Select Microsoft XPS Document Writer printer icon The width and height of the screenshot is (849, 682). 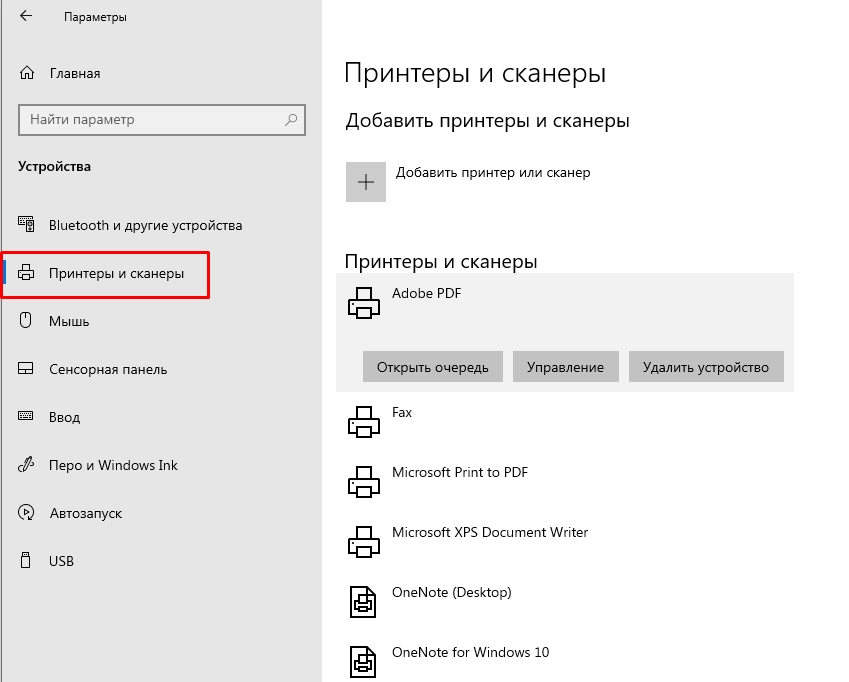364,542
